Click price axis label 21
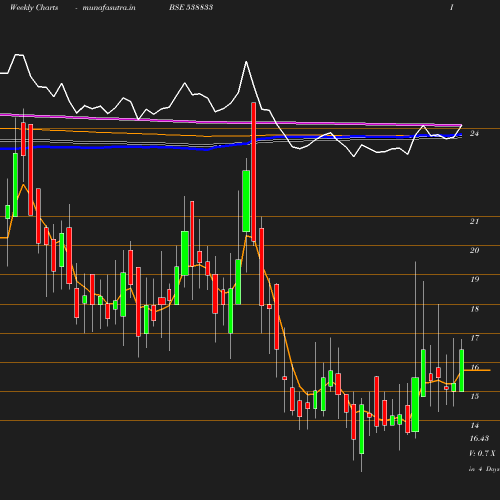500x500 pixels. click(x=474, y=221)
